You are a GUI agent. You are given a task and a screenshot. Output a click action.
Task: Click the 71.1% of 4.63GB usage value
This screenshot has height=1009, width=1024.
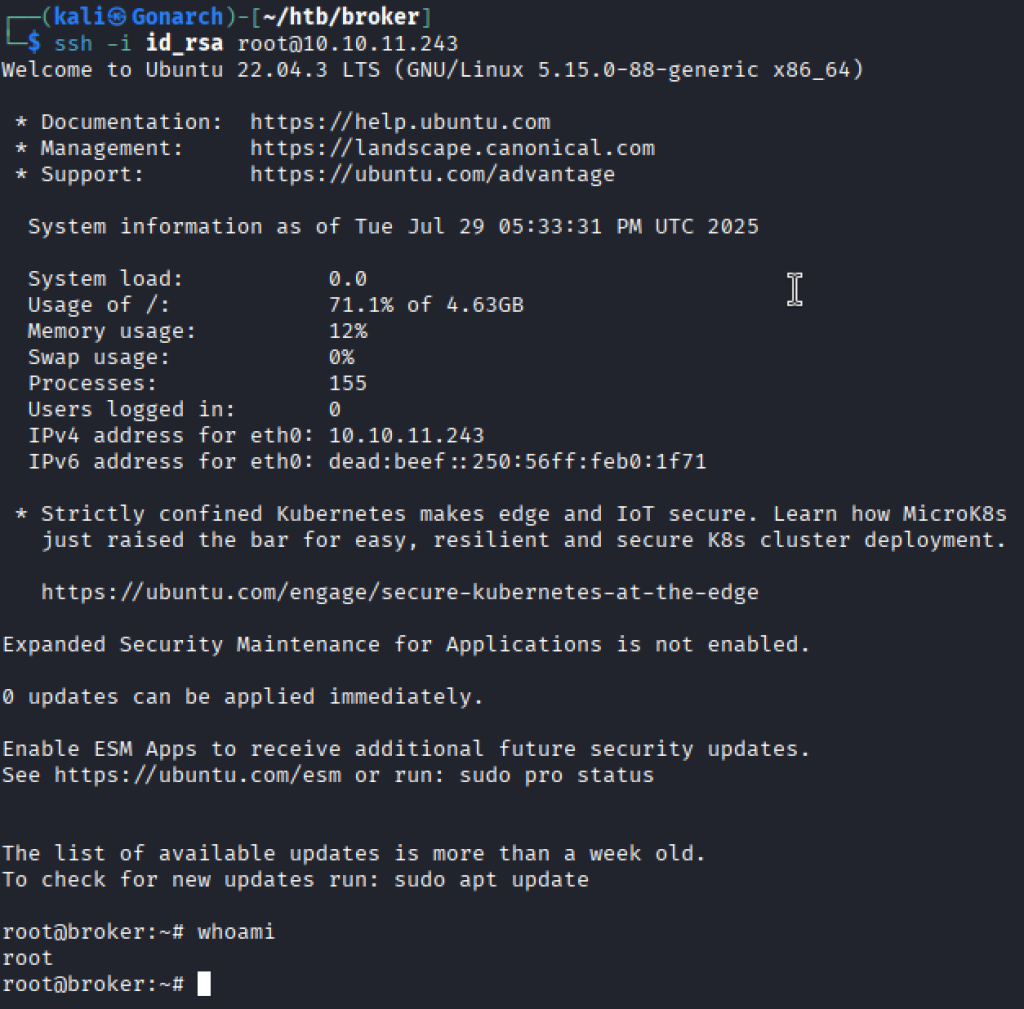(426, 305)
